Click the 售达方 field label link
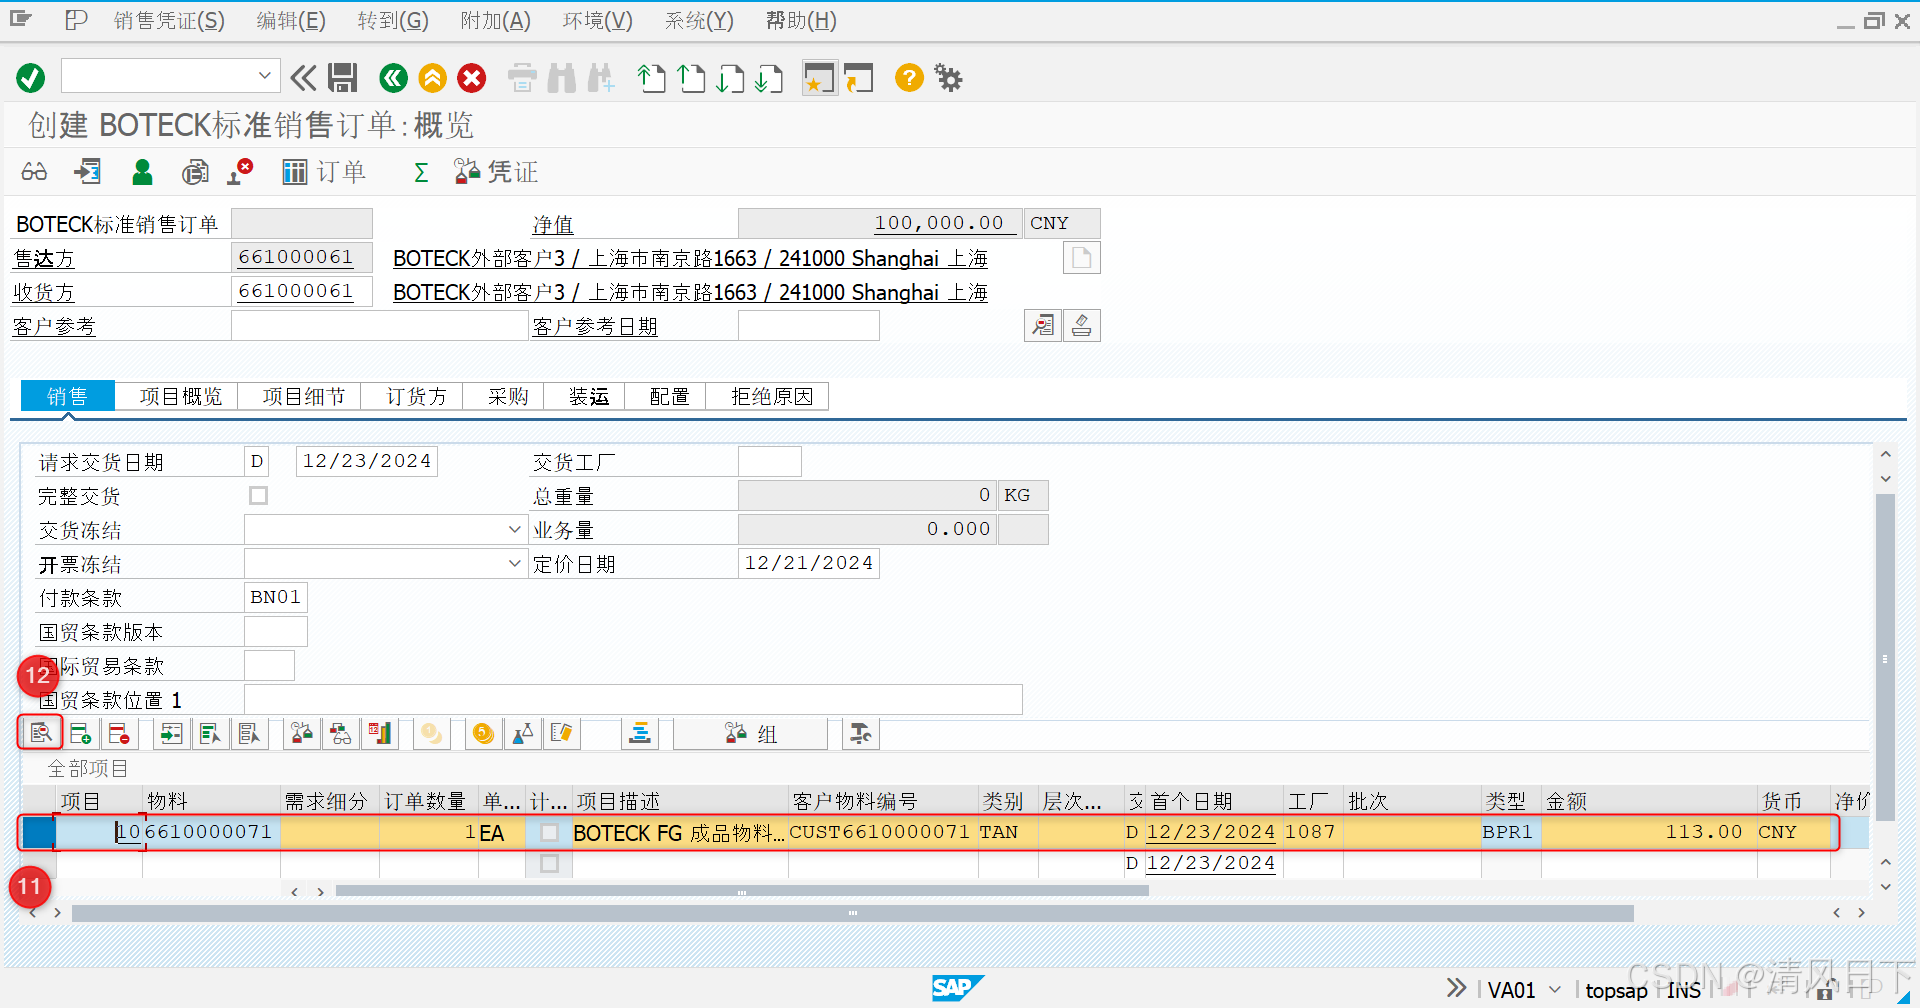Viewport: 1920px width, 1008px height. tap(43, 258)
